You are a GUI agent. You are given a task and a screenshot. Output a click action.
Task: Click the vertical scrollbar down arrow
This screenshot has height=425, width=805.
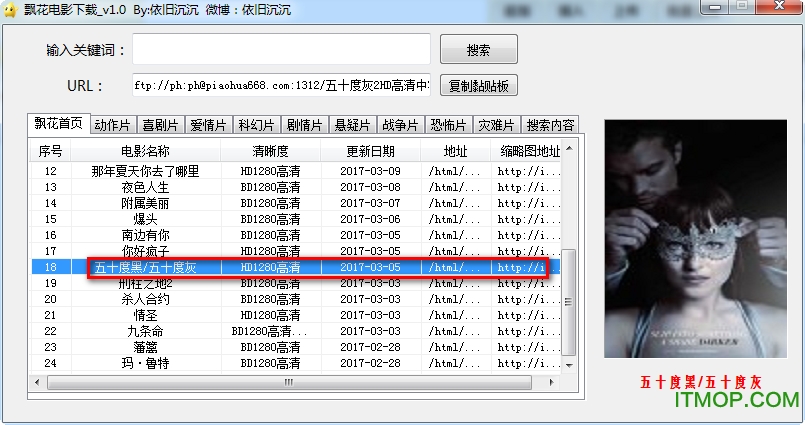point(569,365)
